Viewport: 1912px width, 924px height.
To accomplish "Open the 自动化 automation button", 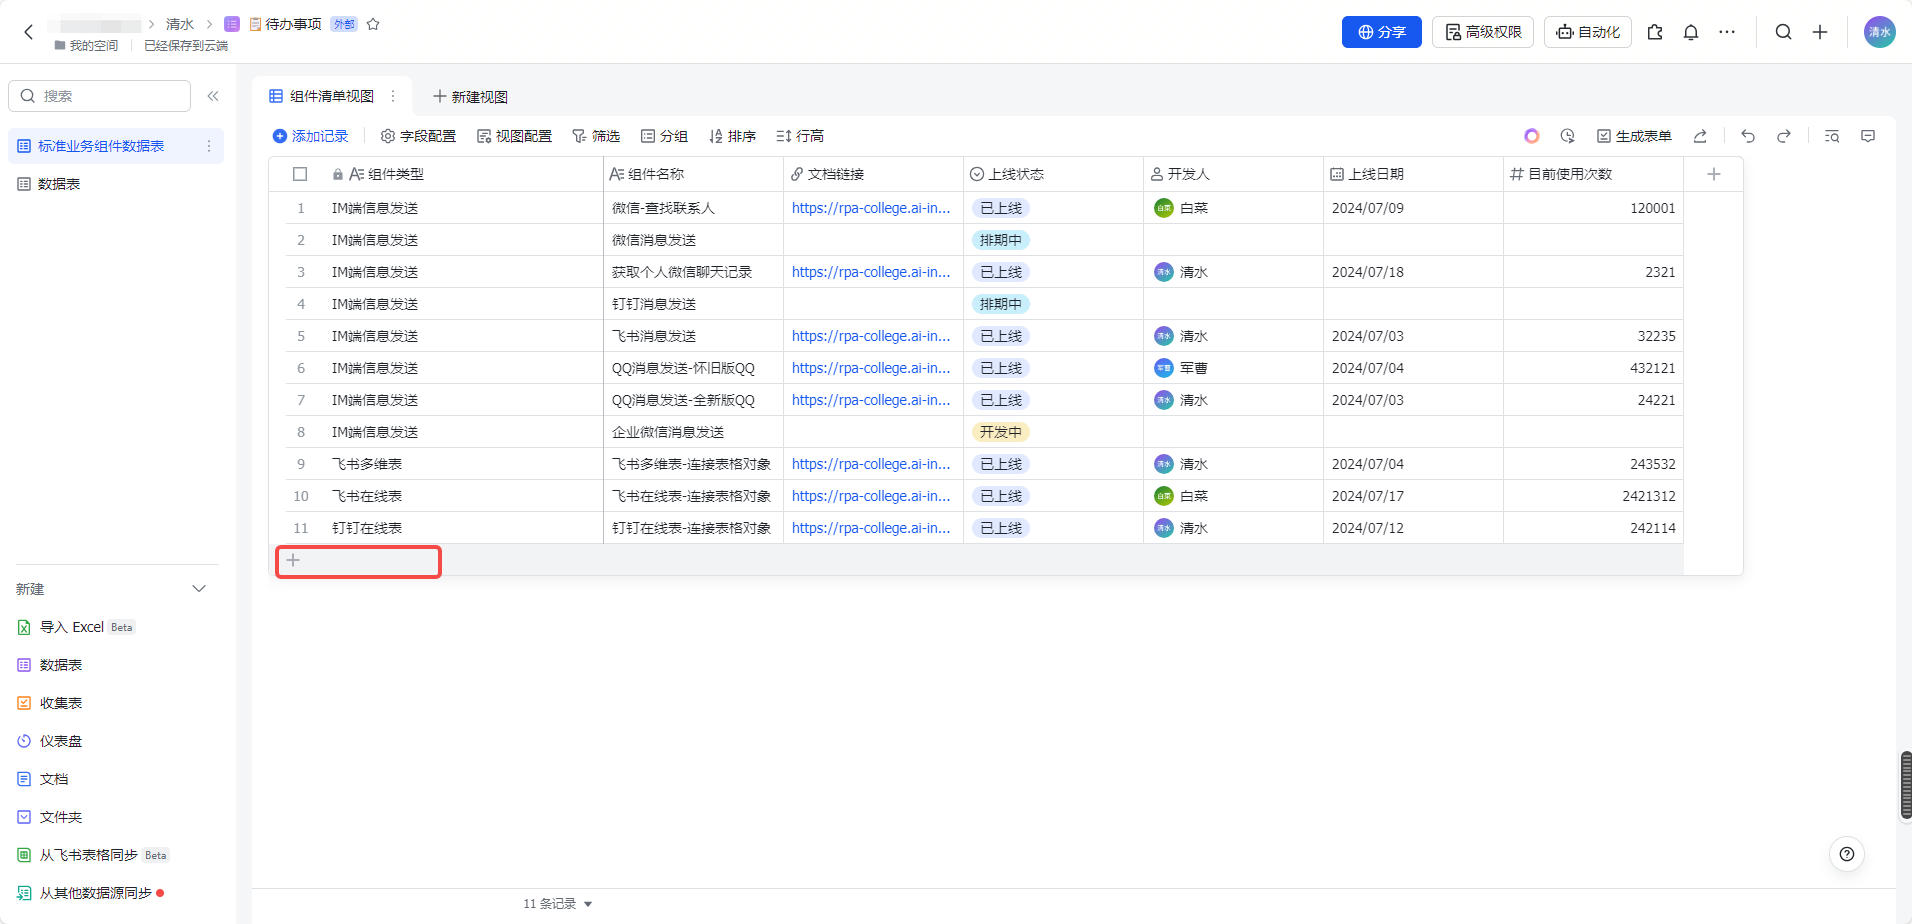I will coord(1588,32).
